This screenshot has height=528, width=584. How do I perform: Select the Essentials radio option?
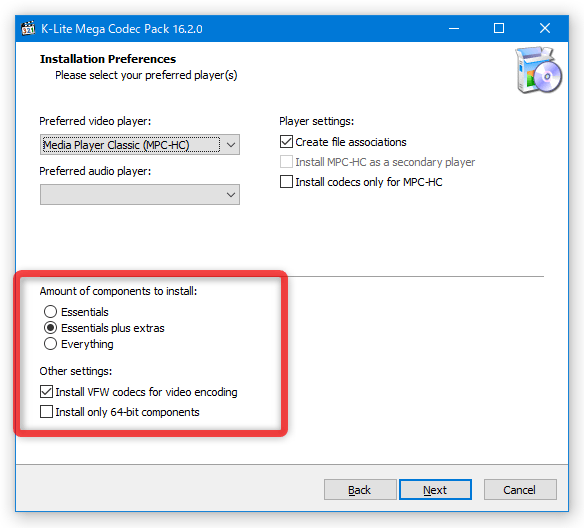click(50, 311)
